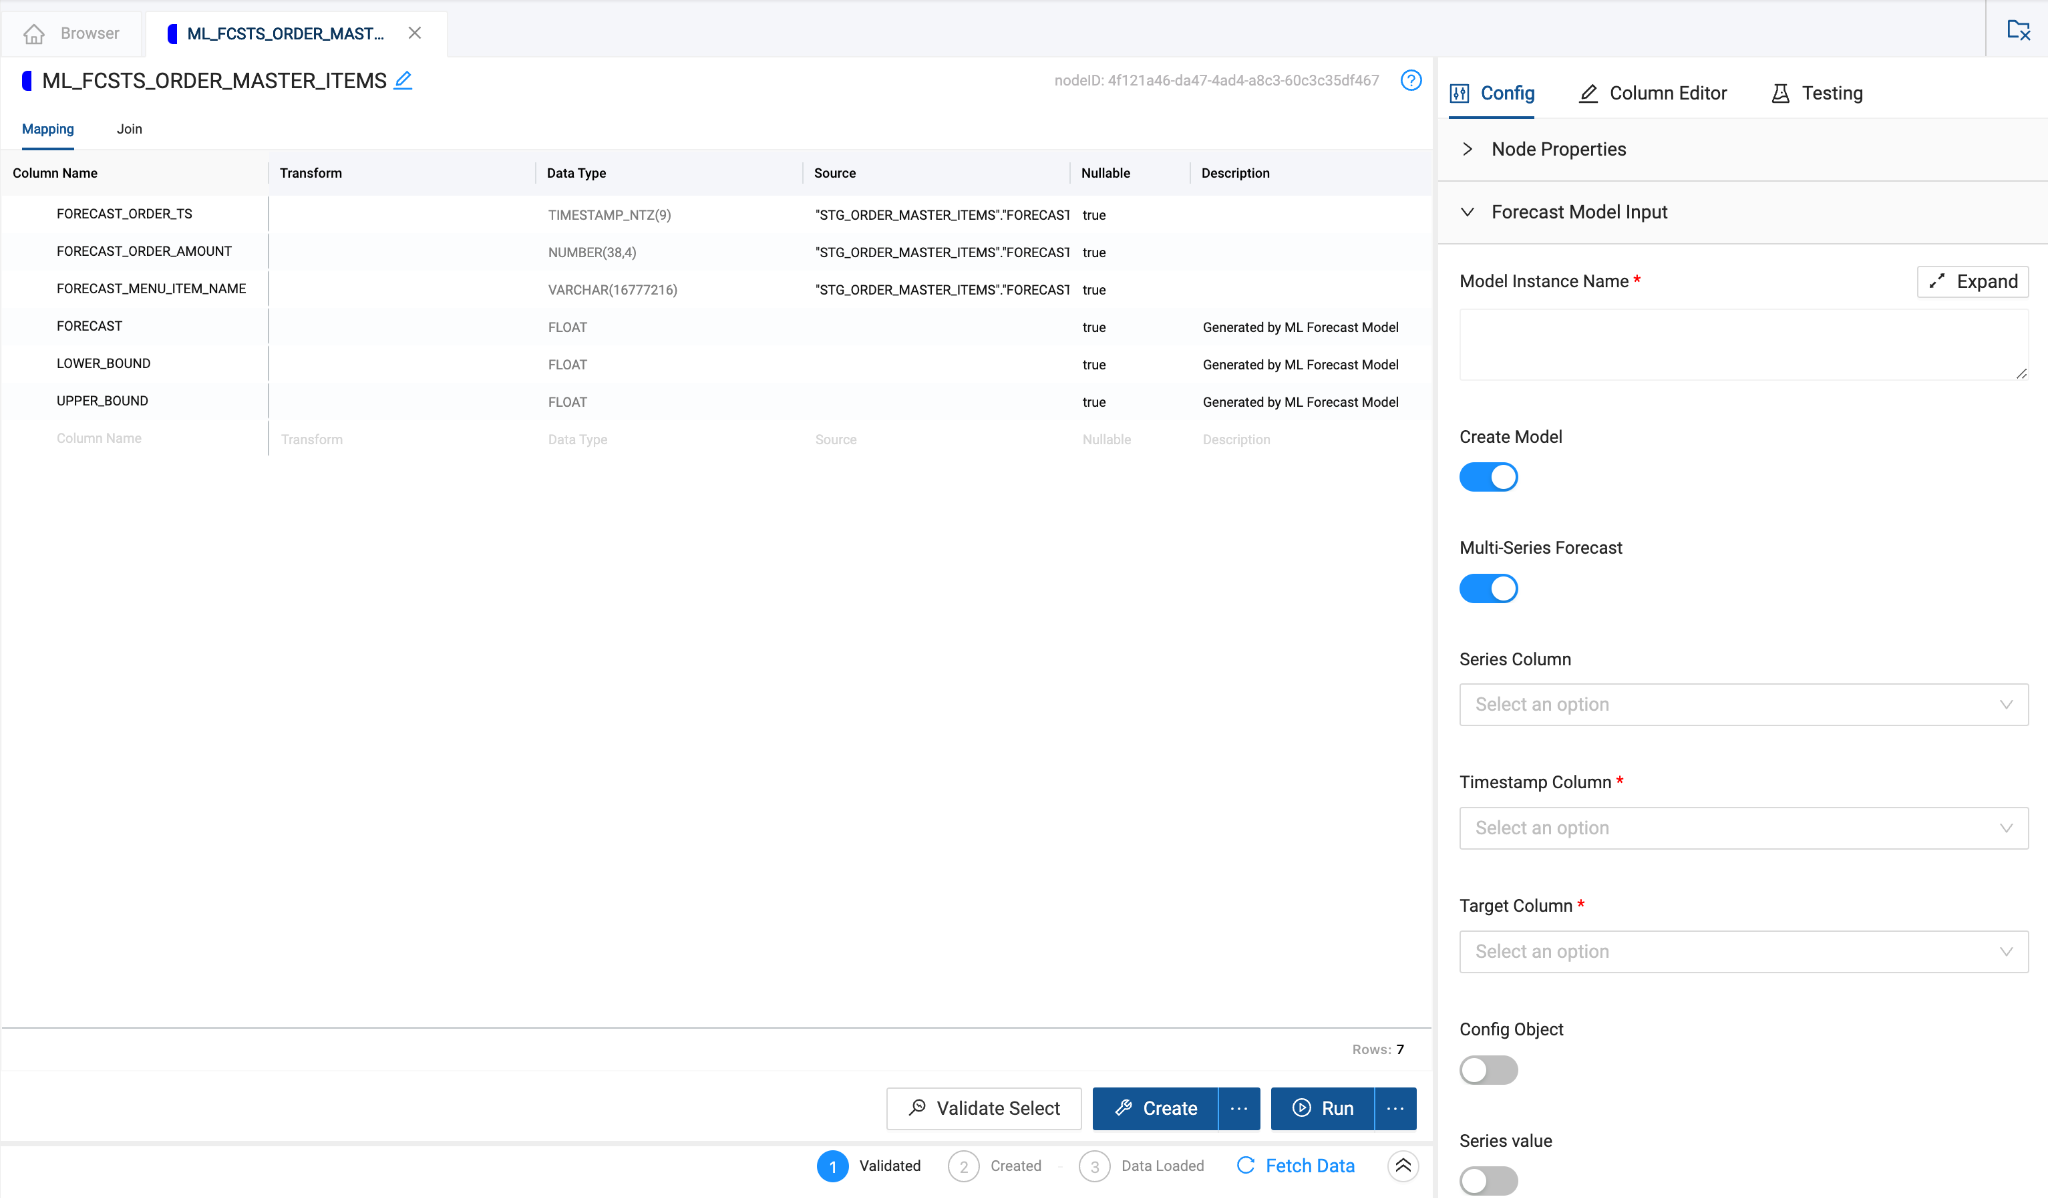
Task: Click the empty Data Type placeholder cell
Action: pos(577,440)
